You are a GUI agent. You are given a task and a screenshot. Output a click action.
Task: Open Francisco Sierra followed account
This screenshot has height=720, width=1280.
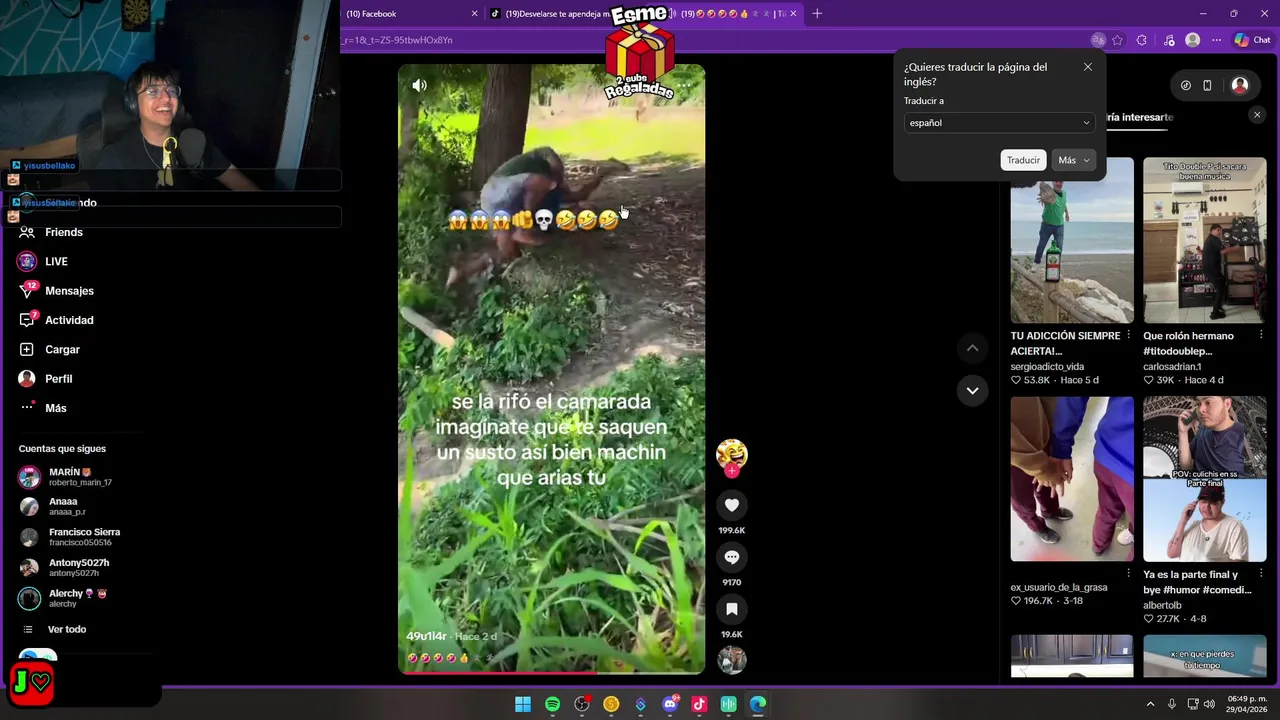[84, 537]
